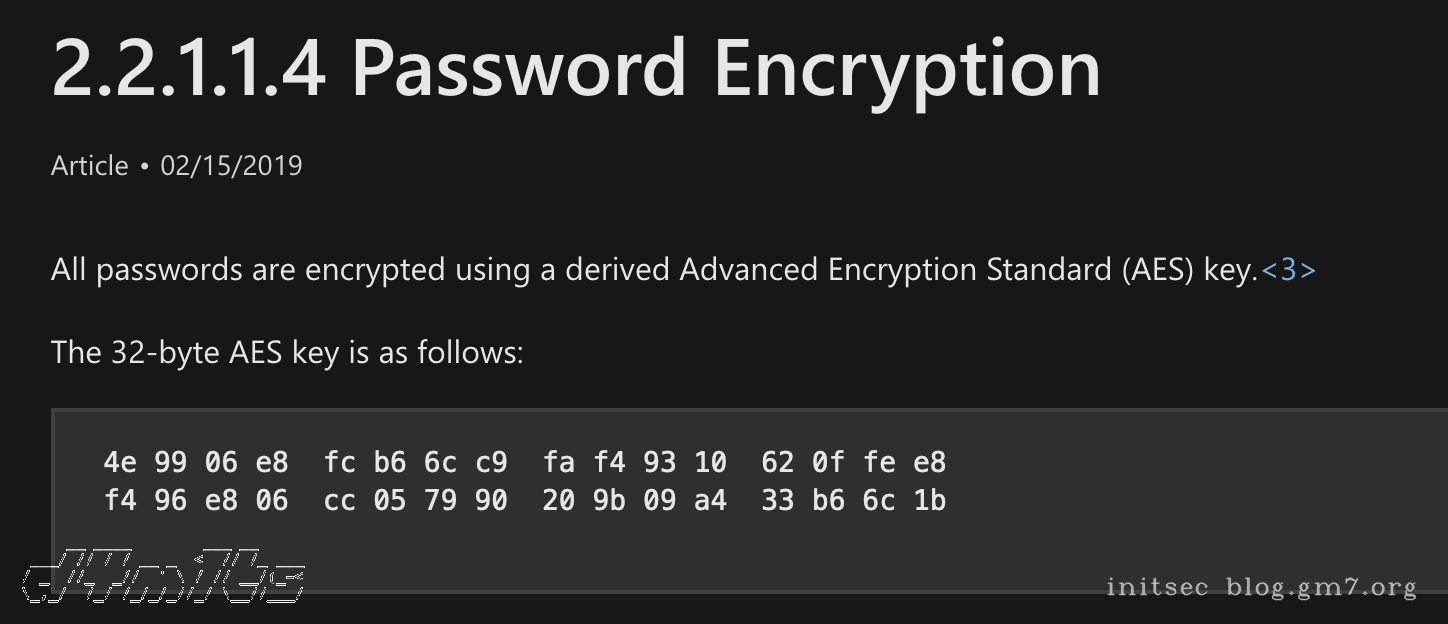The width and height of the screenshot is (1448, 624).
Task: Click the 02/15/2019 publication date
Action: tap(231, 165)
